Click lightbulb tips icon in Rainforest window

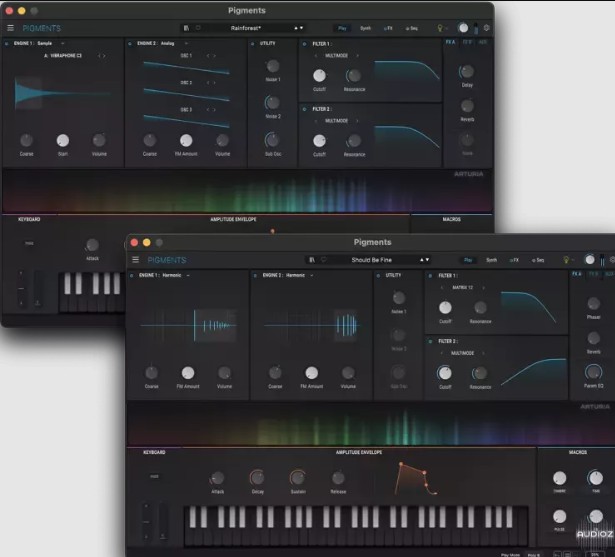440,28
